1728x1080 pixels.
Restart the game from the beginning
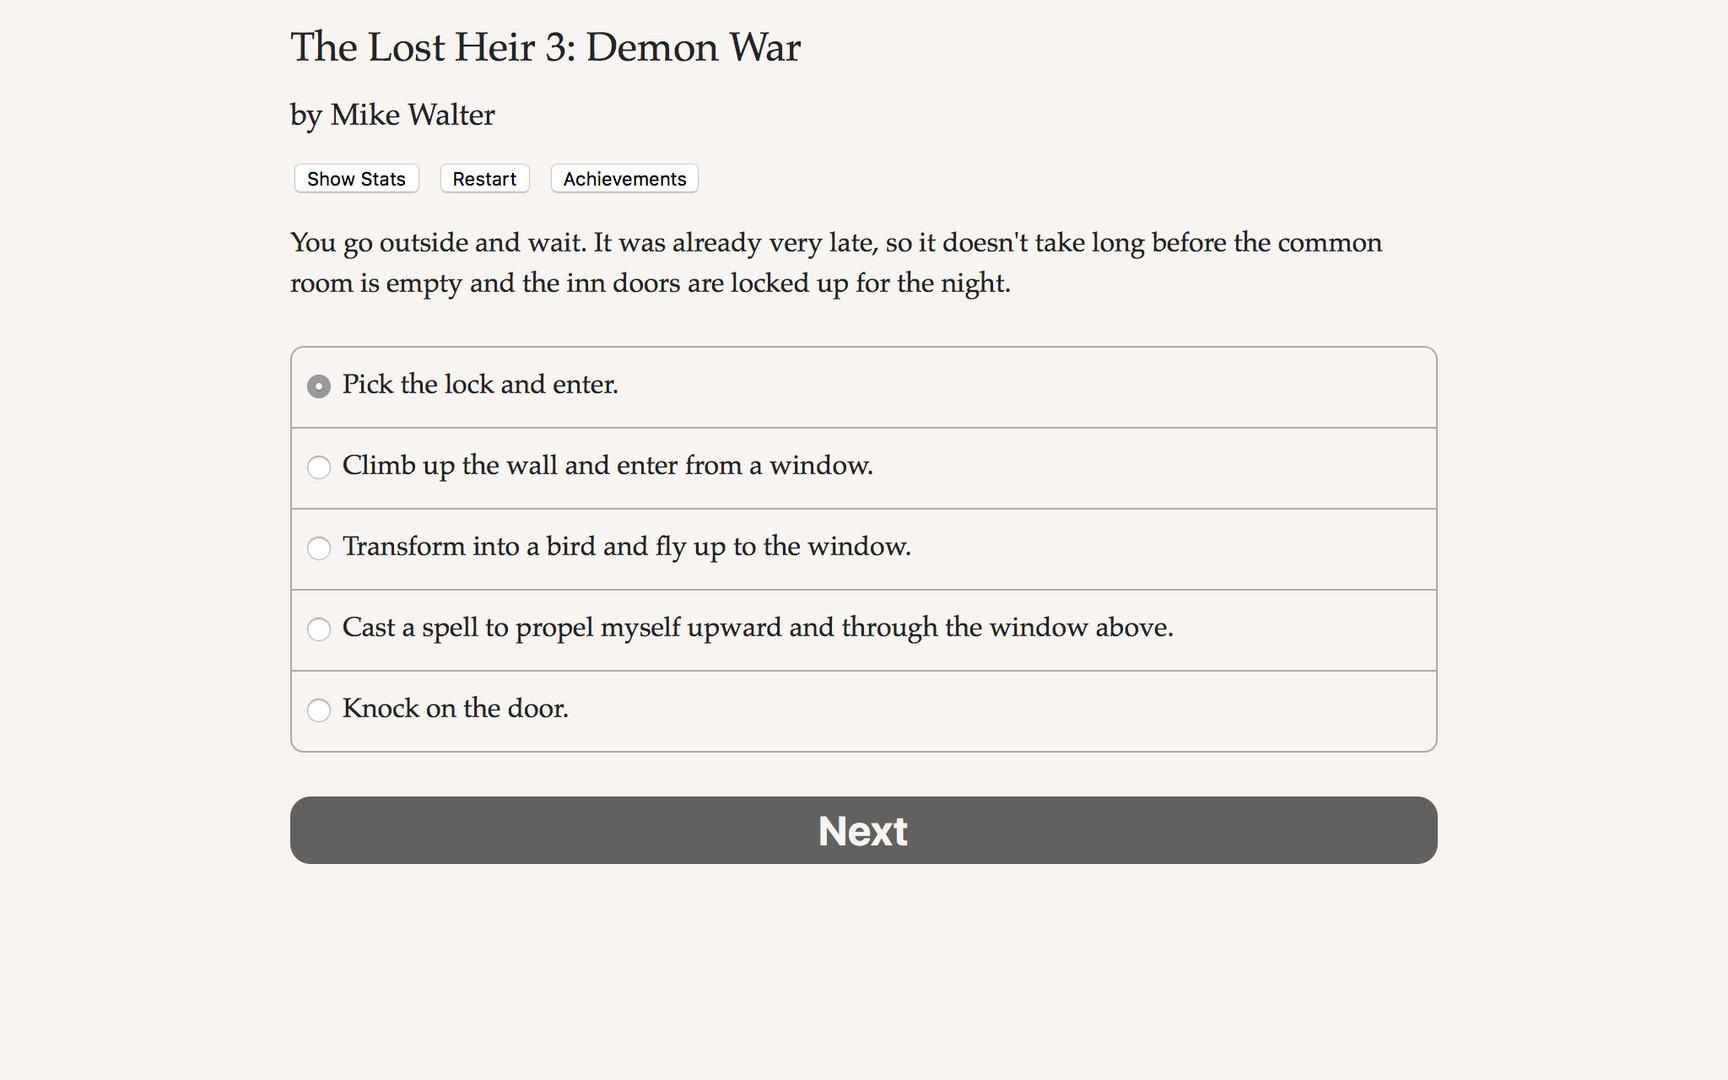click(x=484, y=178)
